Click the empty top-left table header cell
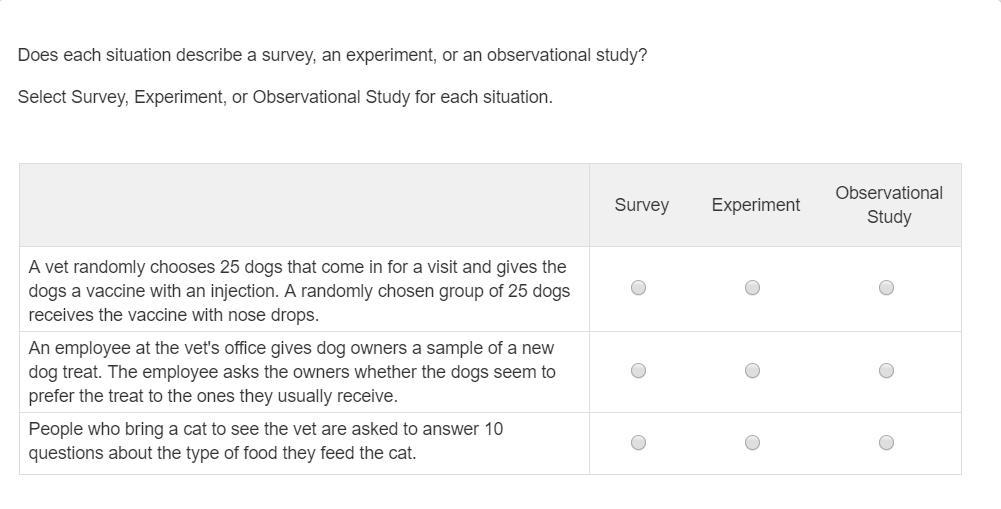Image resolution: width=1001 pixels, height=509 pixels. (304, 205)
